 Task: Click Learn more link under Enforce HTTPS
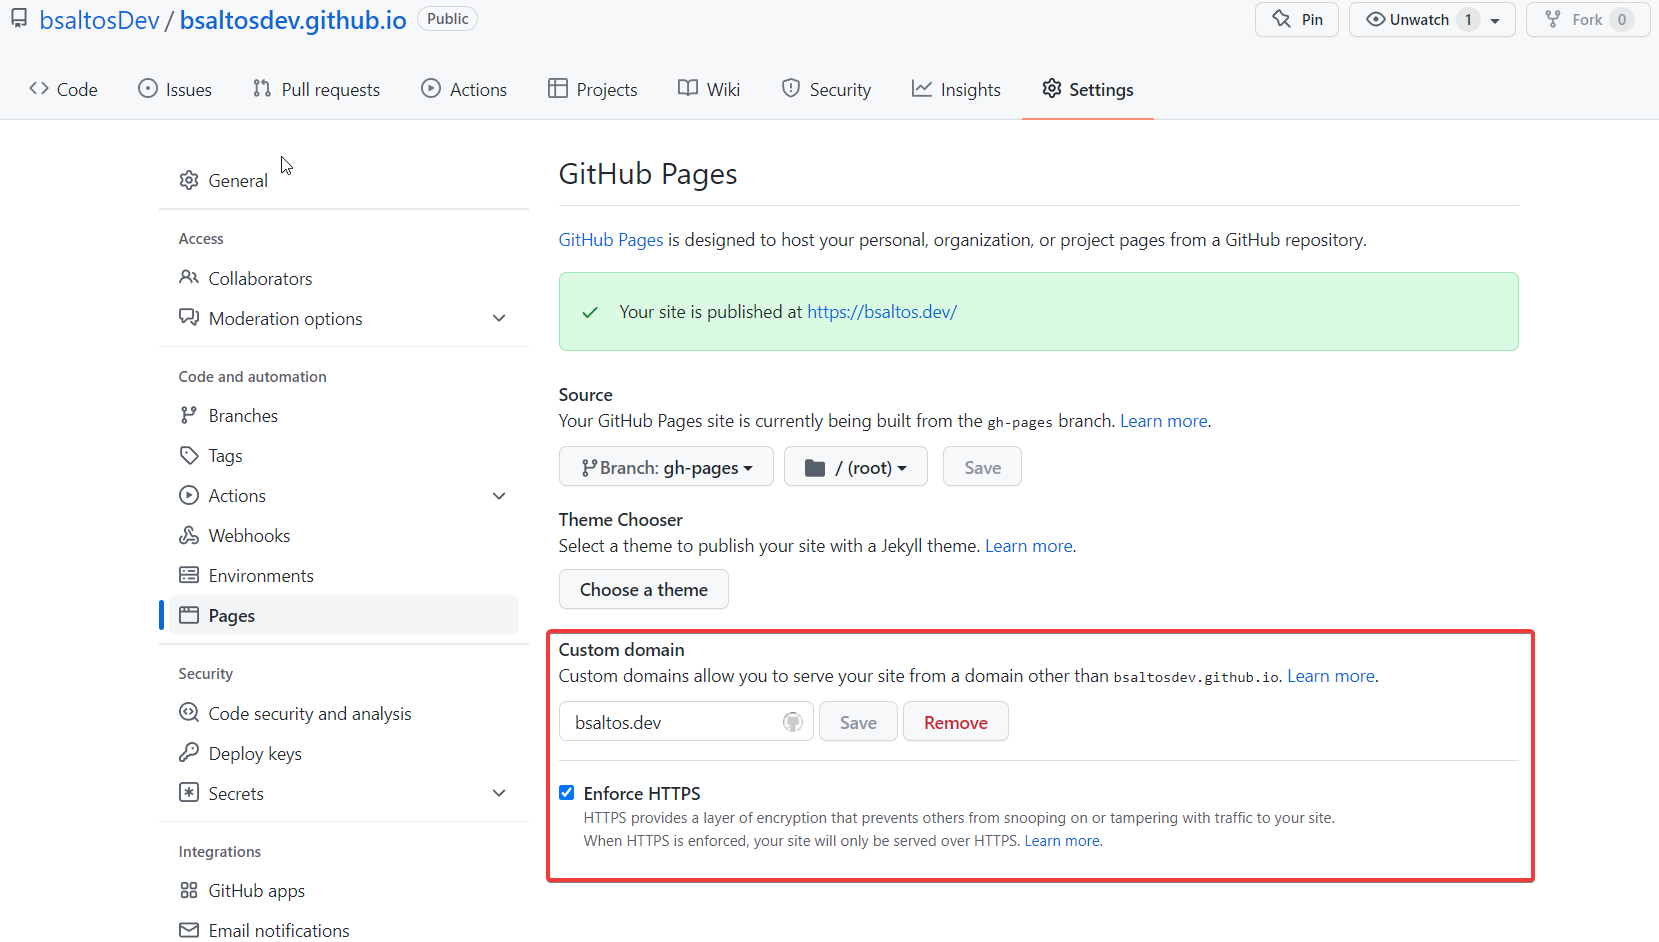(x=1062, y=841)
